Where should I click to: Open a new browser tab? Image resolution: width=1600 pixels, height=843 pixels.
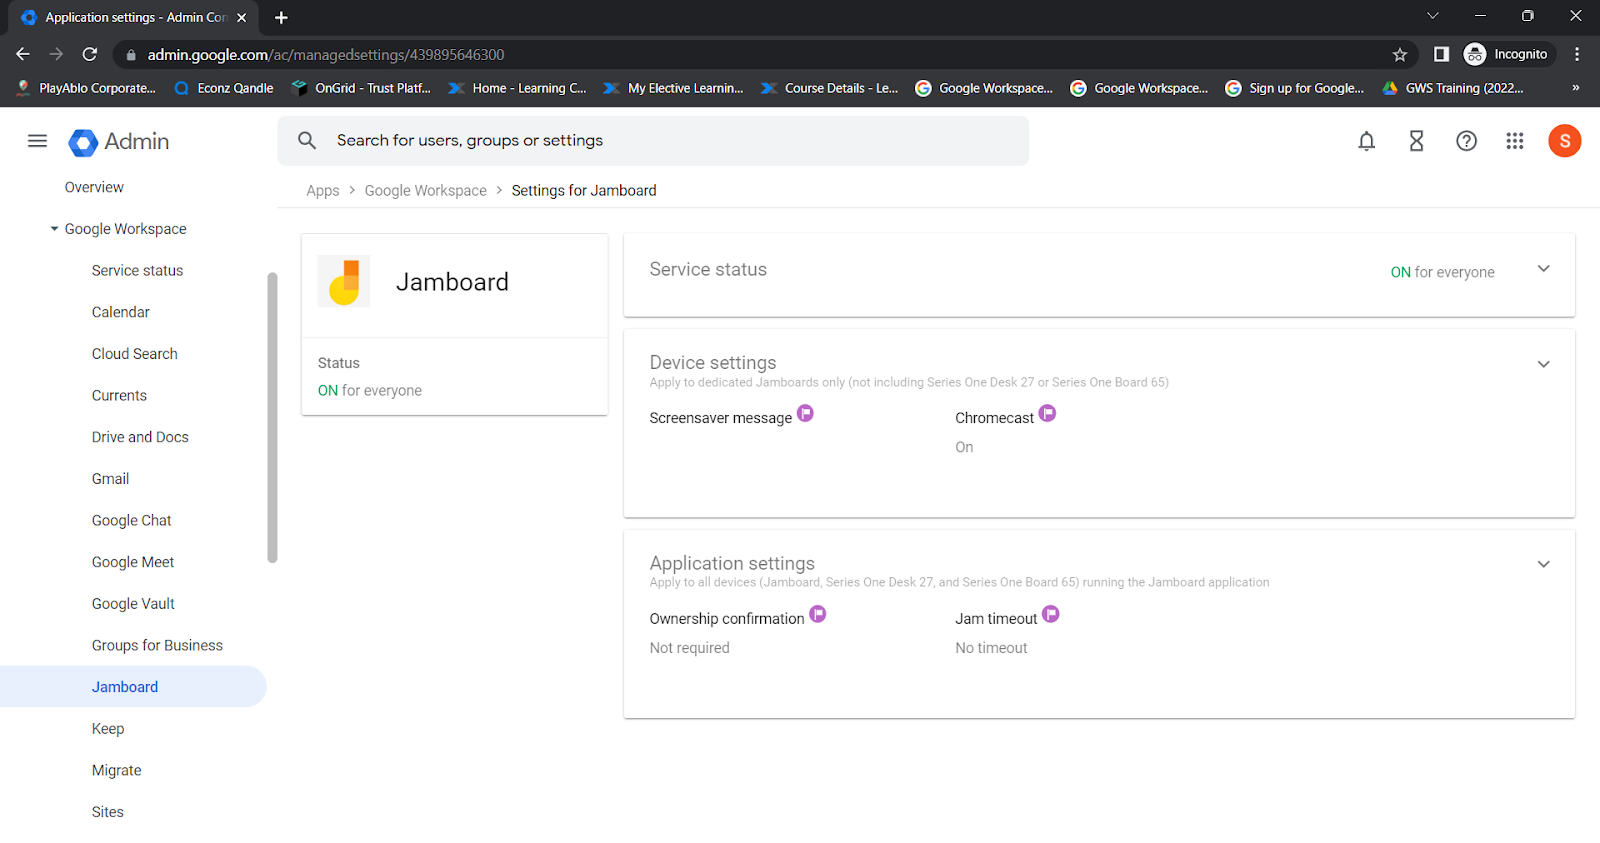pyautogui.click(x=281, y=17)
